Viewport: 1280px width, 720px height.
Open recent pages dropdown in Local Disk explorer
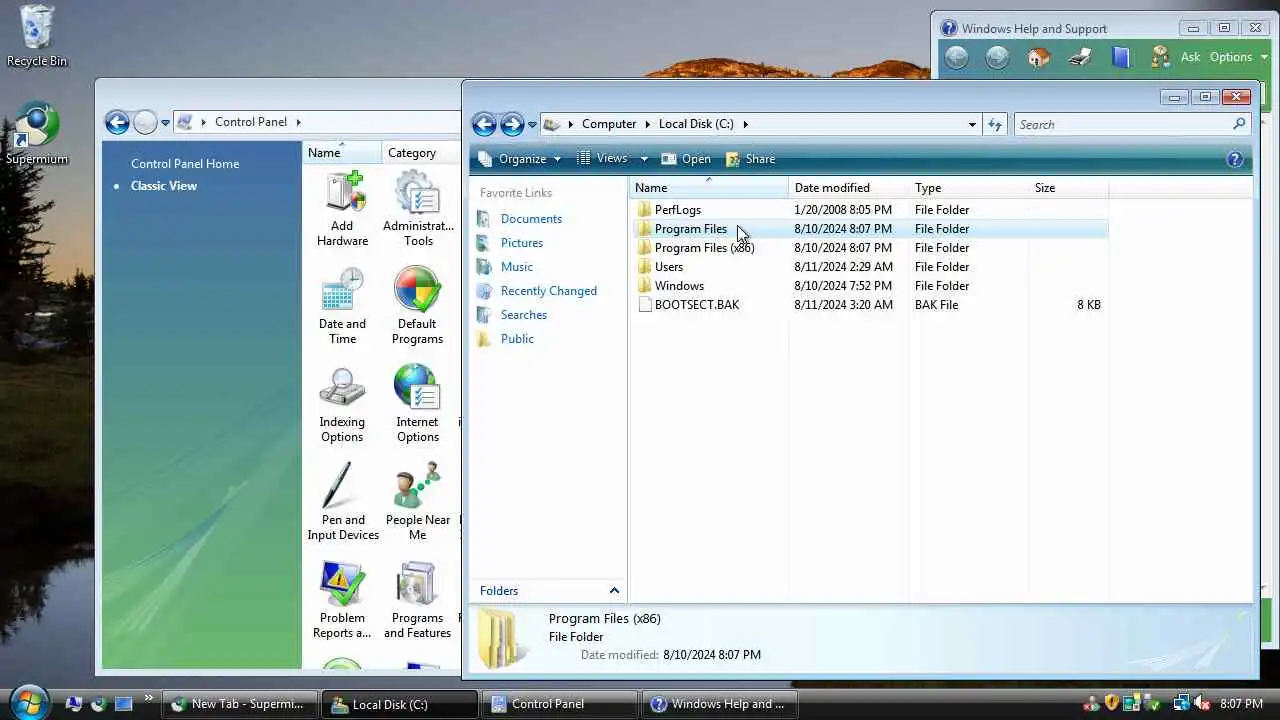(532, 125)
